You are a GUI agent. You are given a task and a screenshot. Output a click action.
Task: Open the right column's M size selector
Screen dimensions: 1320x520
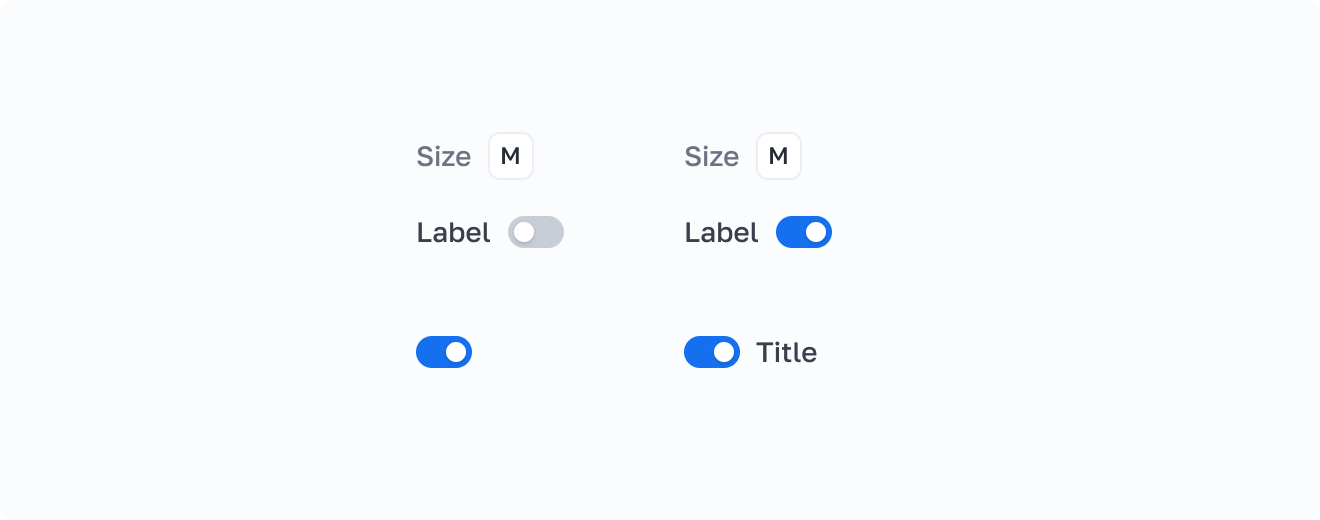click(x=779, y=156)
